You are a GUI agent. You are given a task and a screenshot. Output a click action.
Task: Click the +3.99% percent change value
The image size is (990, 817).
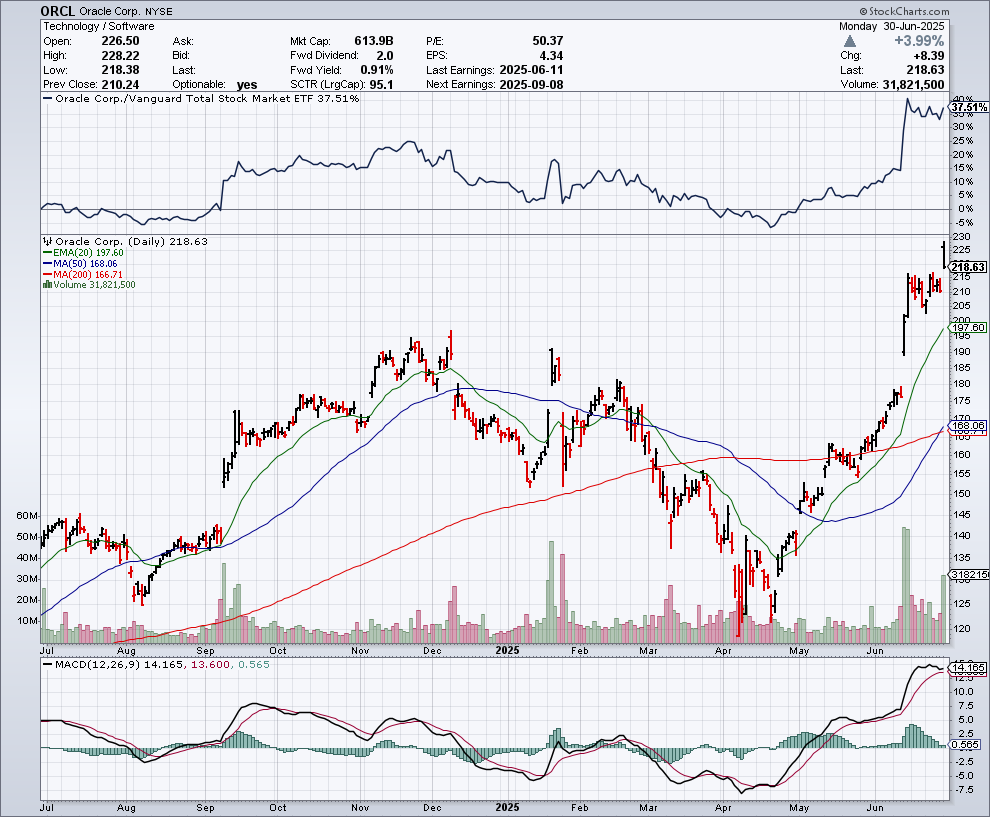(919, 41)
